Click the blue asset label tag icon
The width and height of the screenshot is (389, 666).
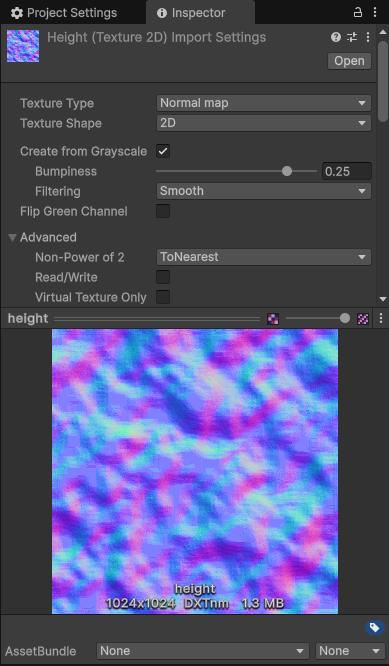click(374, 628)
